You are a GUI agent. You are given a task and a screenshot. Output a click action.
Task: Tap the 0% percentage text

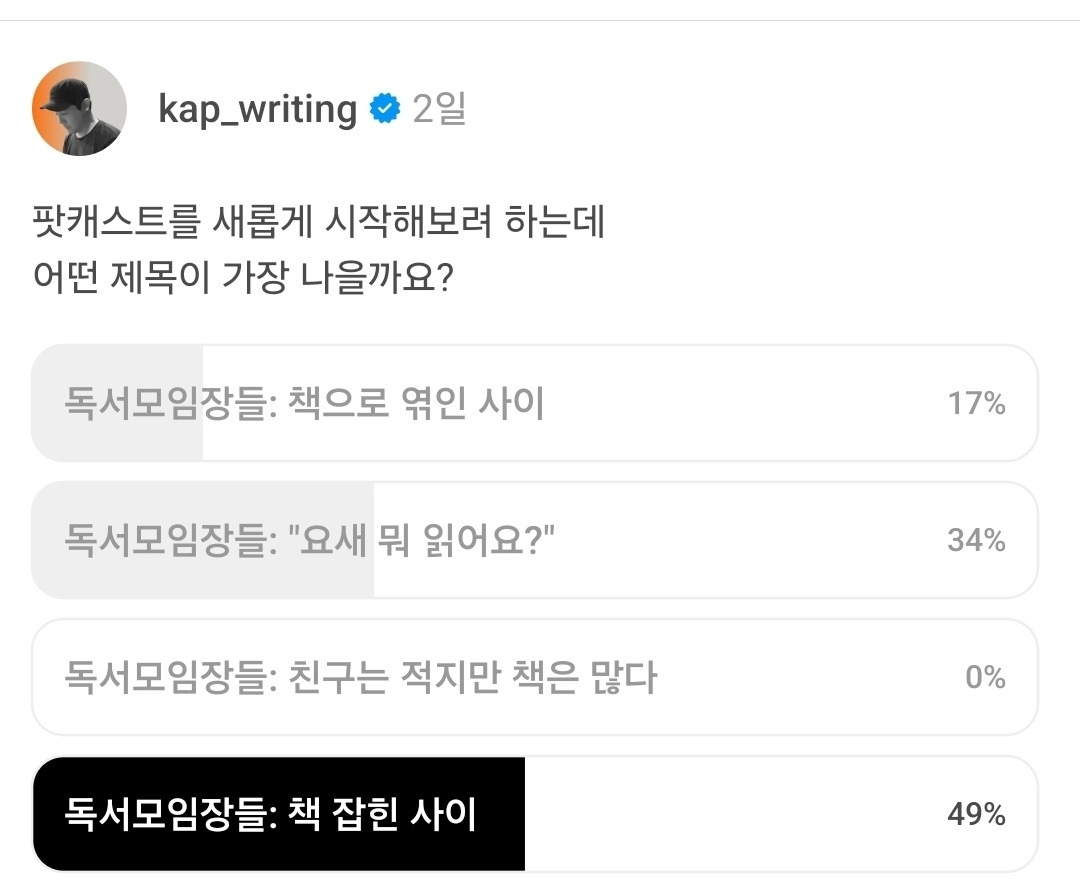[x=985, y=677]
